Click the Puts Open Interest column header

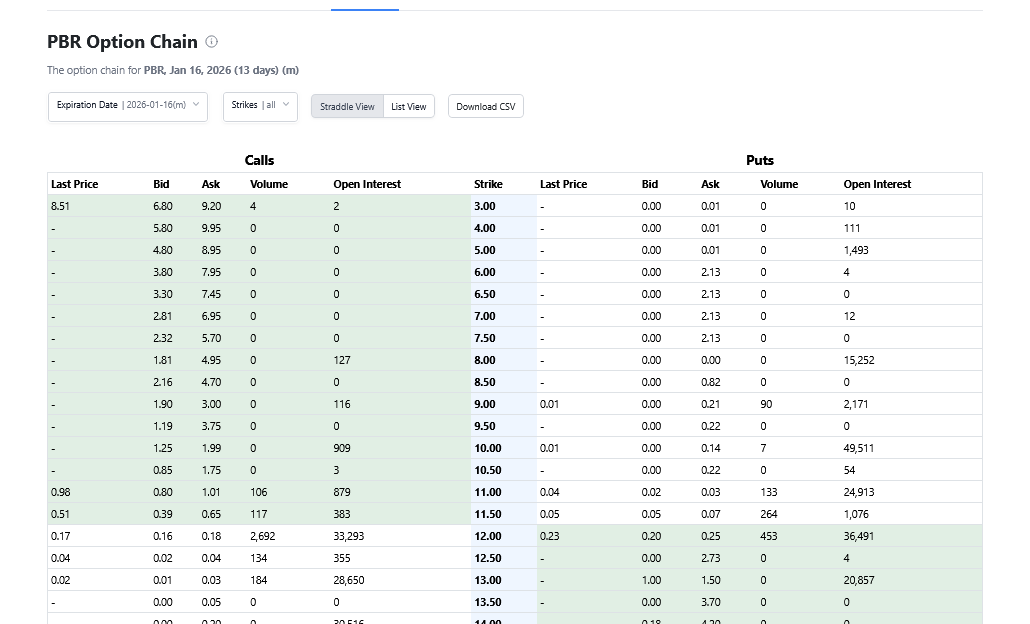coord(877,184)
